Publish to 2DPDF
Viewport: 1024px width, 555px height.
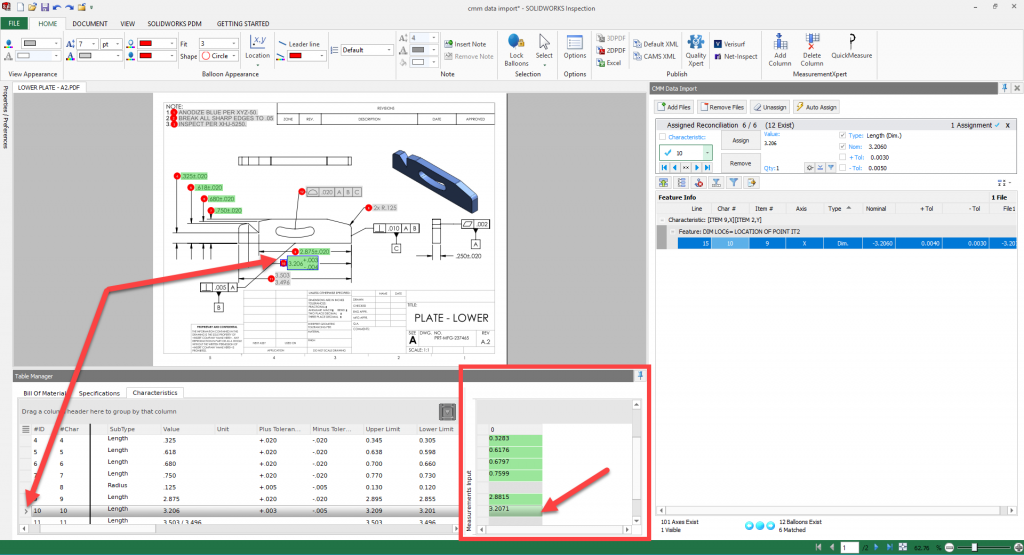pos(611,50)
